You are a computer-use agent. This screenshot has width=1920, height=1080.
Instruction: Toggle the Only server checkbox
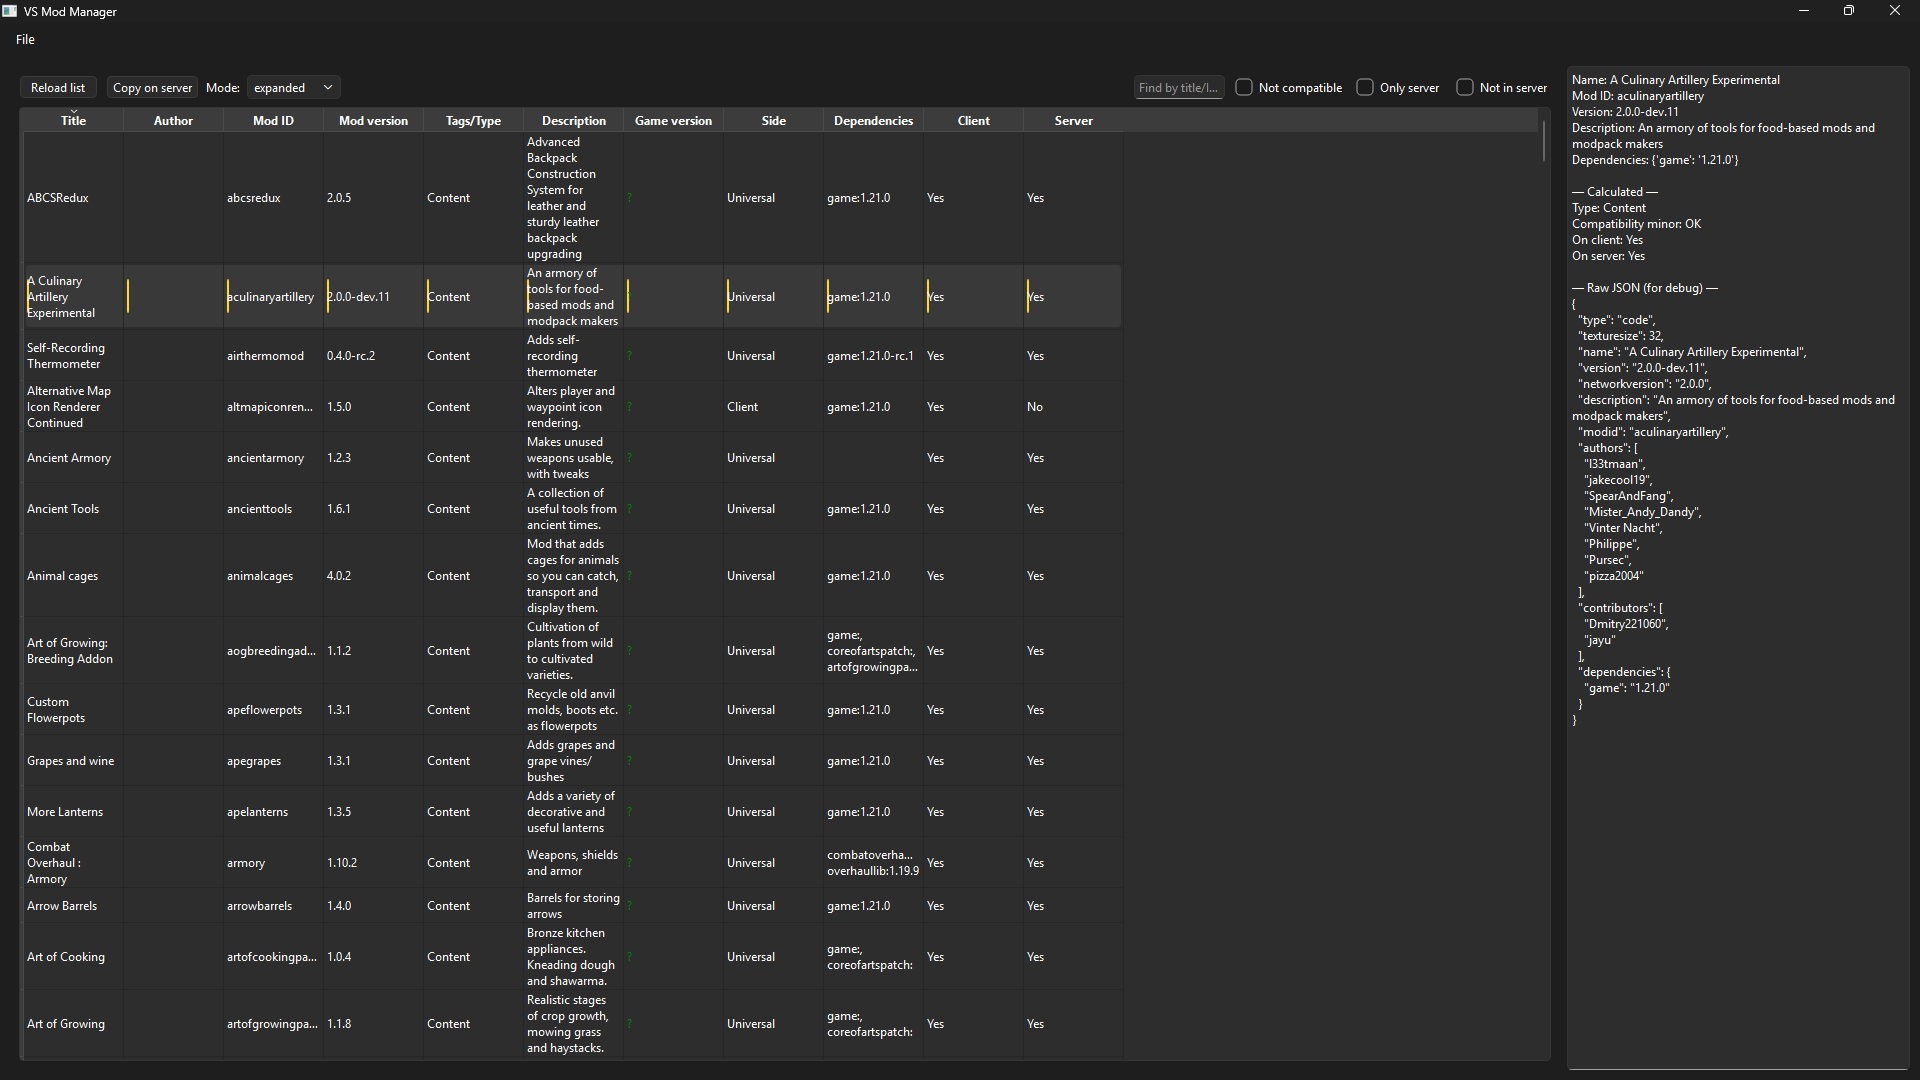(x=1365, y=88)
